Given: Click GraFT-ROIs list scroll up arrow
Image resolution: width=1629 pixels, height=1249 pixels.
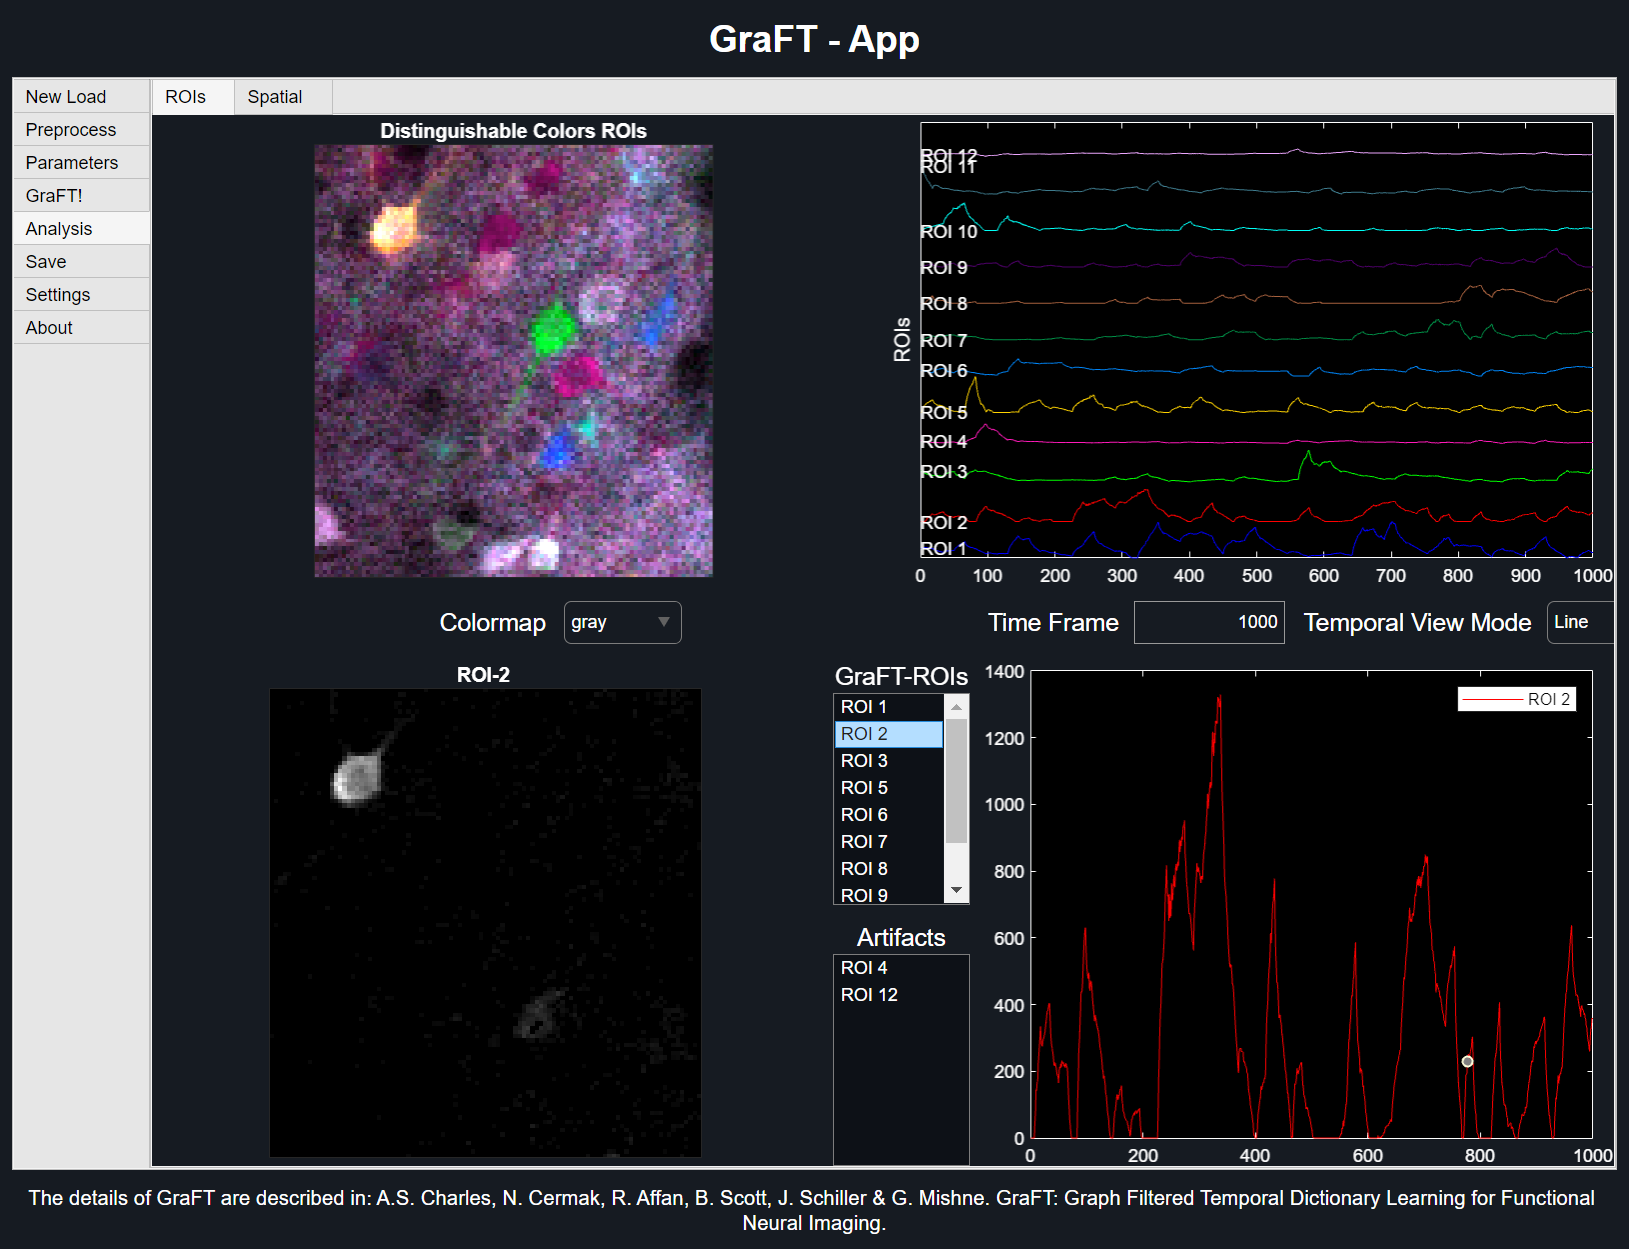Looking at the screenshot, I should pos(957,707).
